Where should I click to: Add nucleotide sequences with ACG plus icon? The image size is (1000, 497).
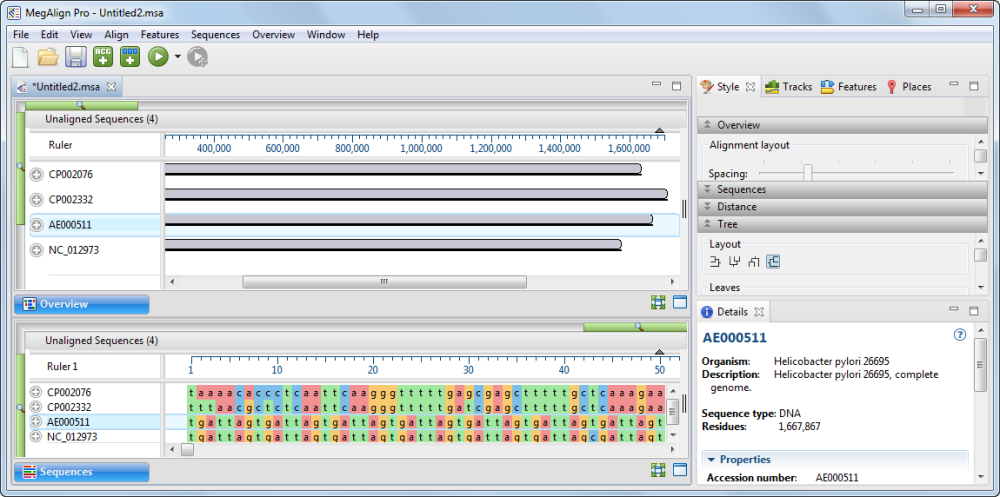click(x=103, y=57)
